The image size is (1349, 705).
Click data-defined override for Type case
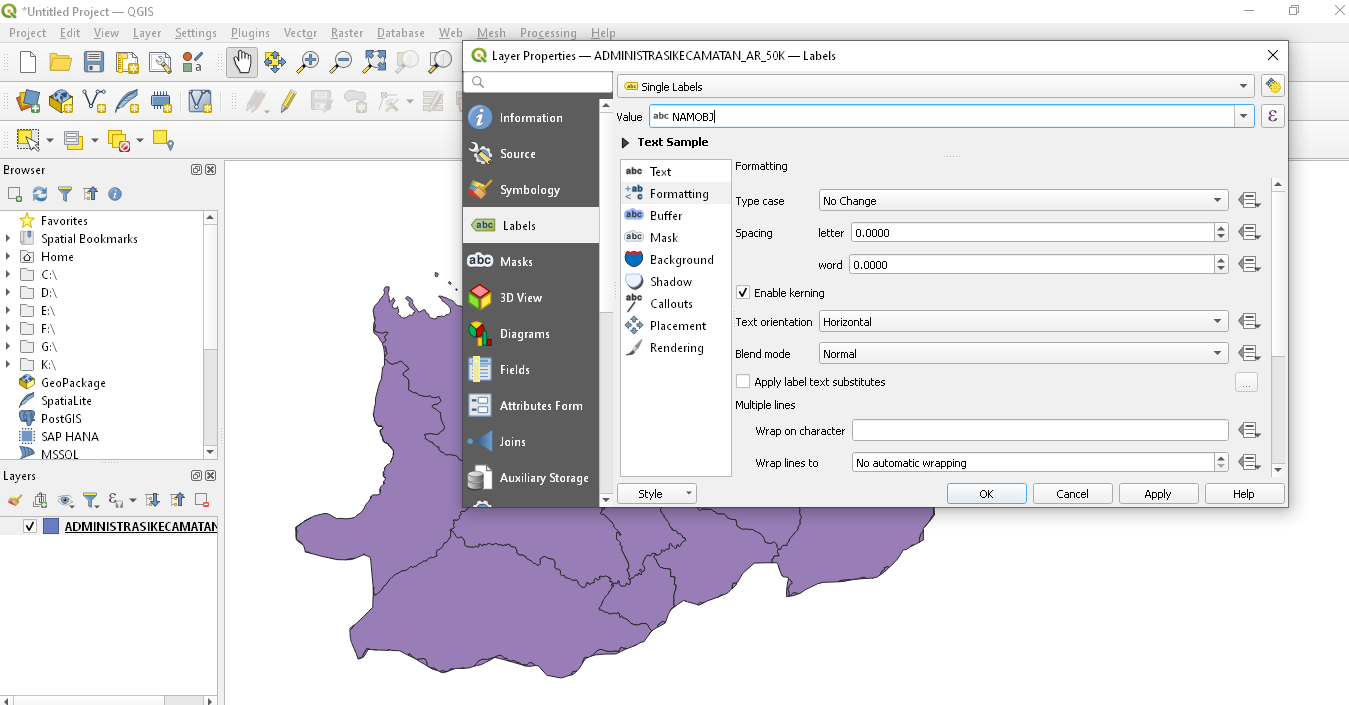1248,201
